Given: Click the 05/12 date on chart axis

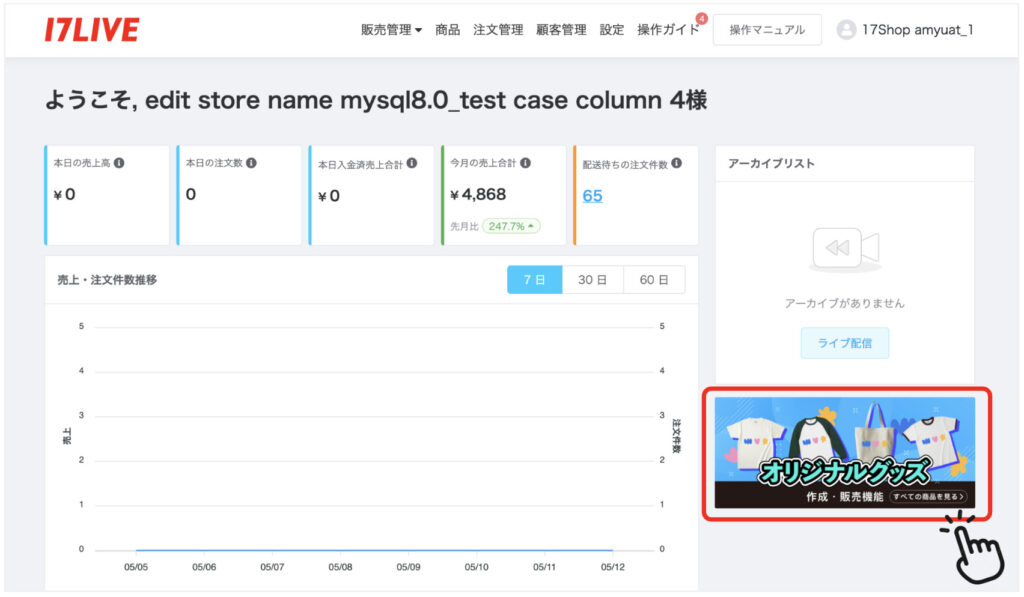Looking at the screenshot, I should 613,567.
